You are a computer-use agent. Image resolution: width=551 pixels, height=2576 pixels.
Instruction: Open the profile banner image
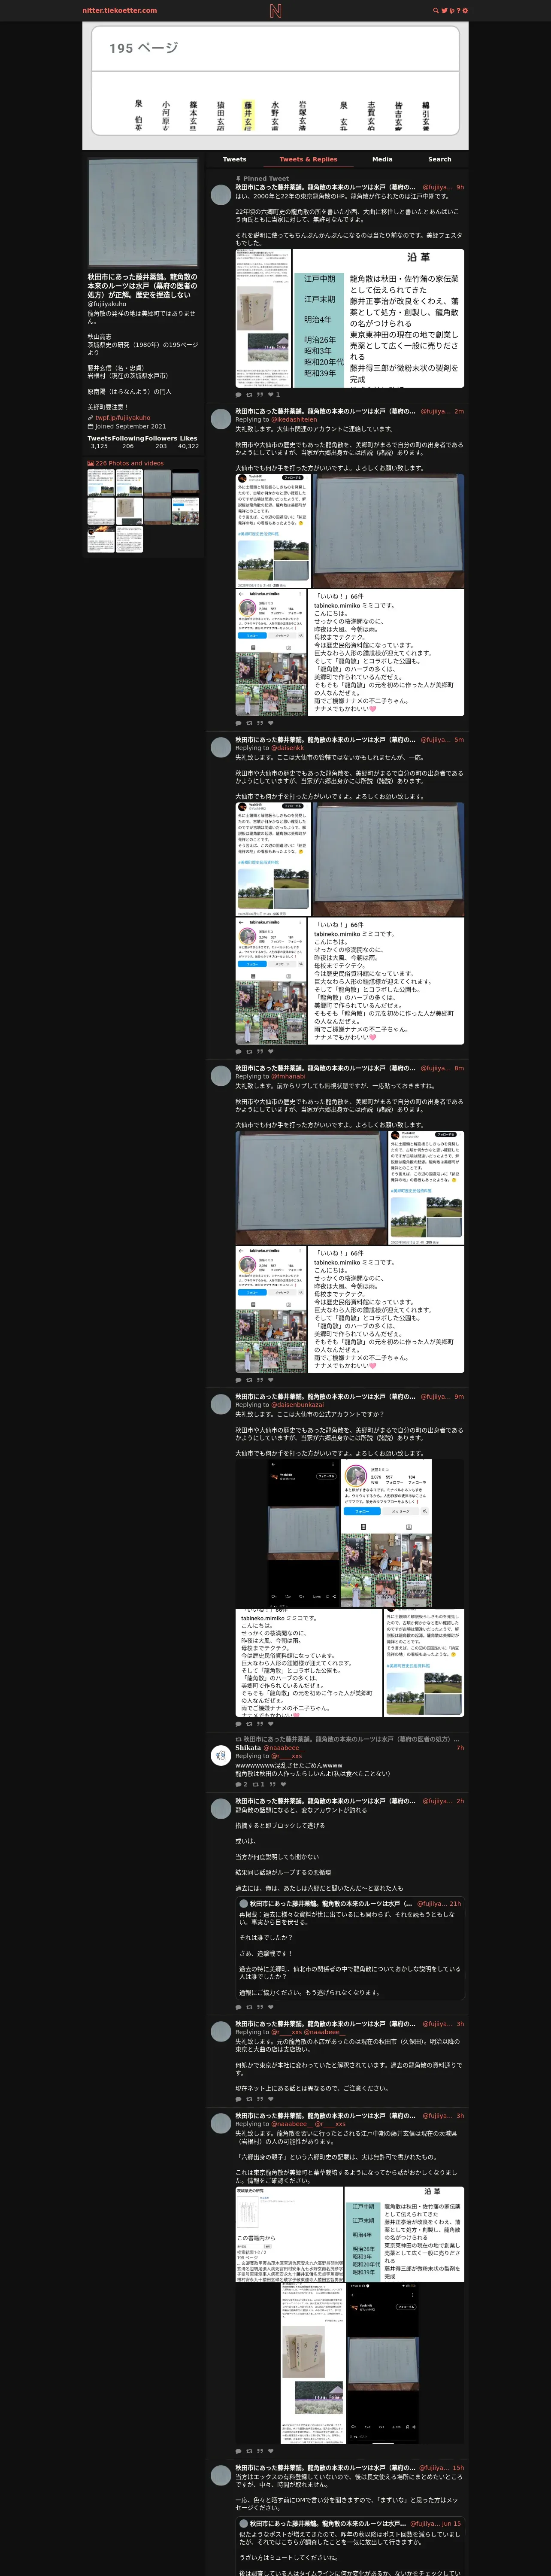(275, 85)
